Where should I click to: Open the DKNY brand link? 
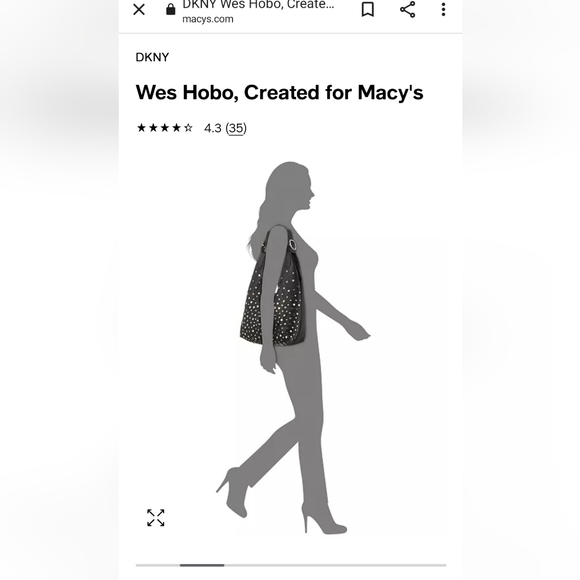coord(152,57)
